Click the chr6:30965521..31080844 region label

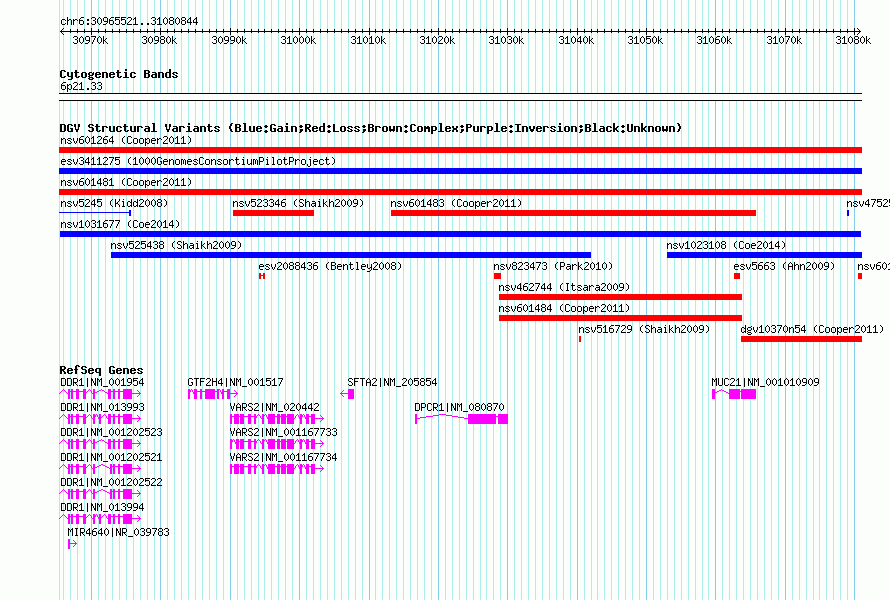(129, 22)
